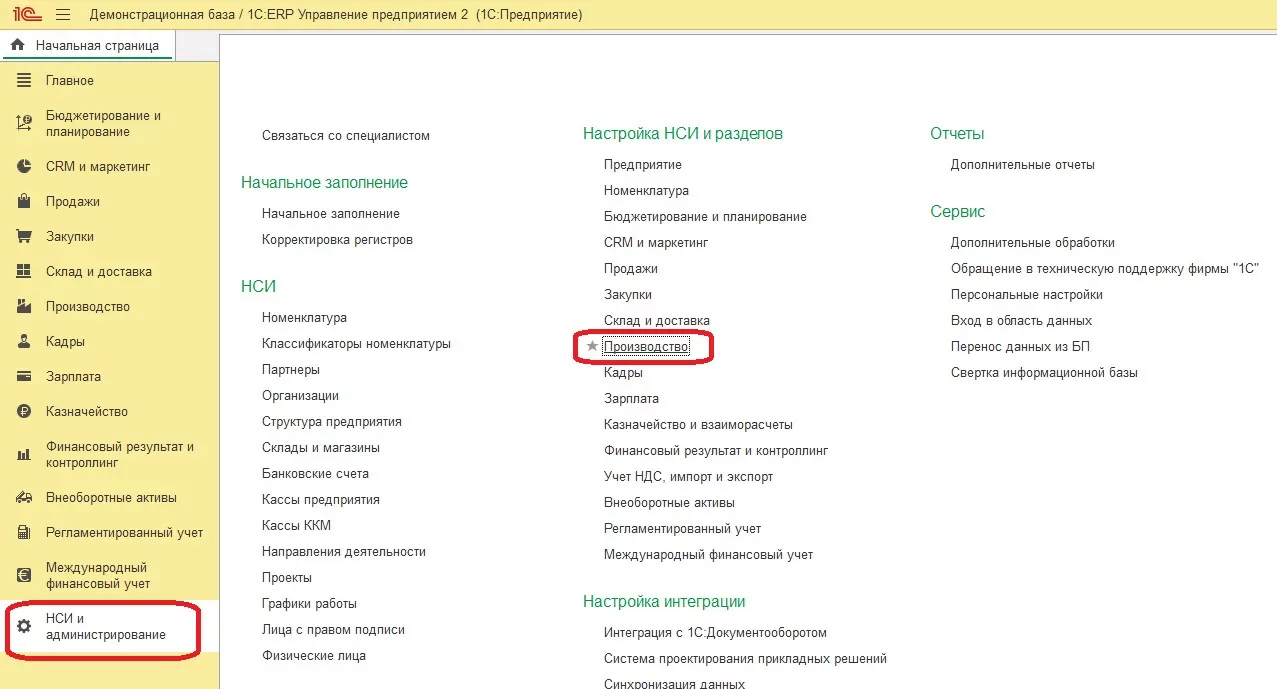This screenshot has width=1277, height=689.
Task: Open Лица с правом подписи
Action: [x=333, y=629]
